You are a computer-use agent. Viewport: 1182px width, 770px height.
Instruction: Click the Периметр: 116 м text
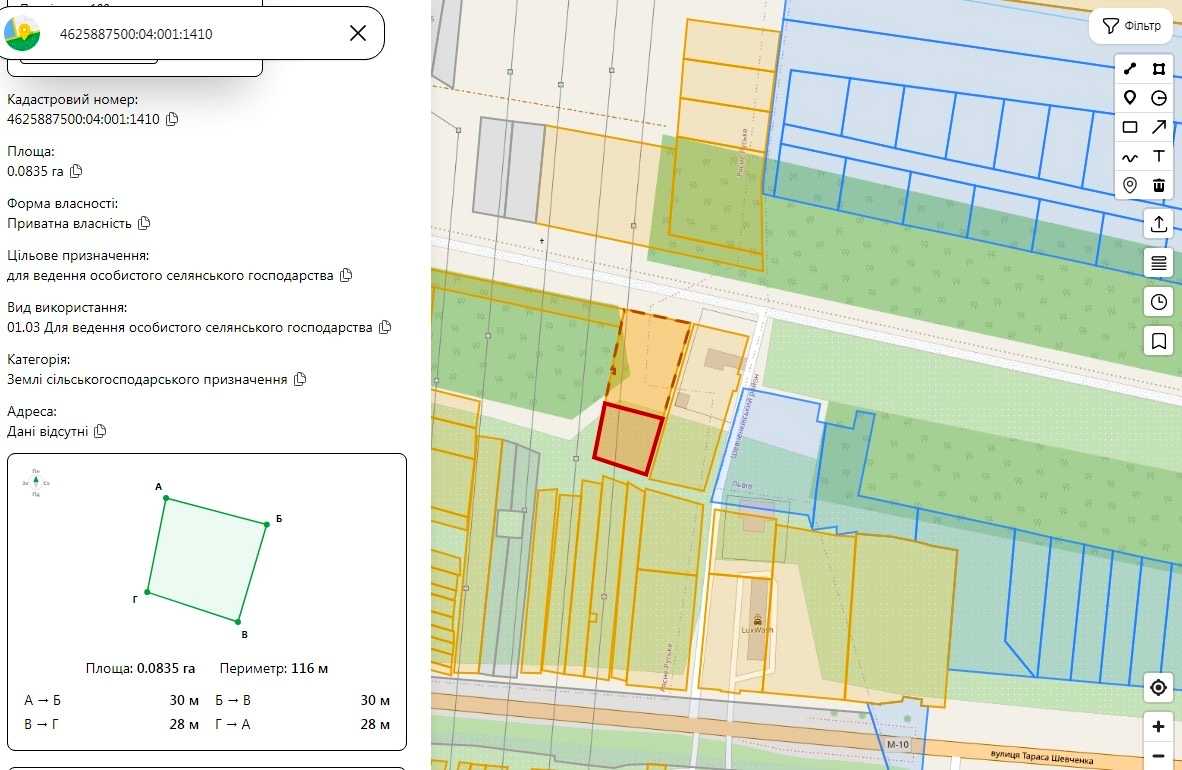274,668
